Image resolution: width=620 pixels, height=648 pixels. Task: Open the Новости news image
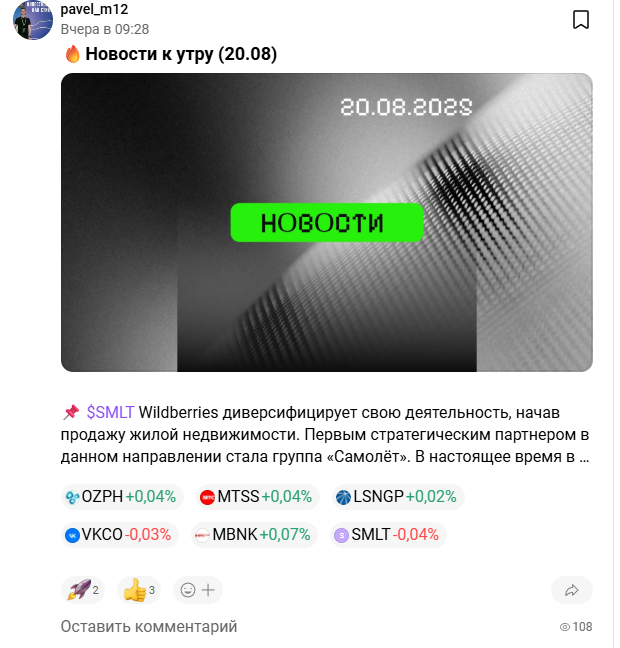tap(327, 222)
